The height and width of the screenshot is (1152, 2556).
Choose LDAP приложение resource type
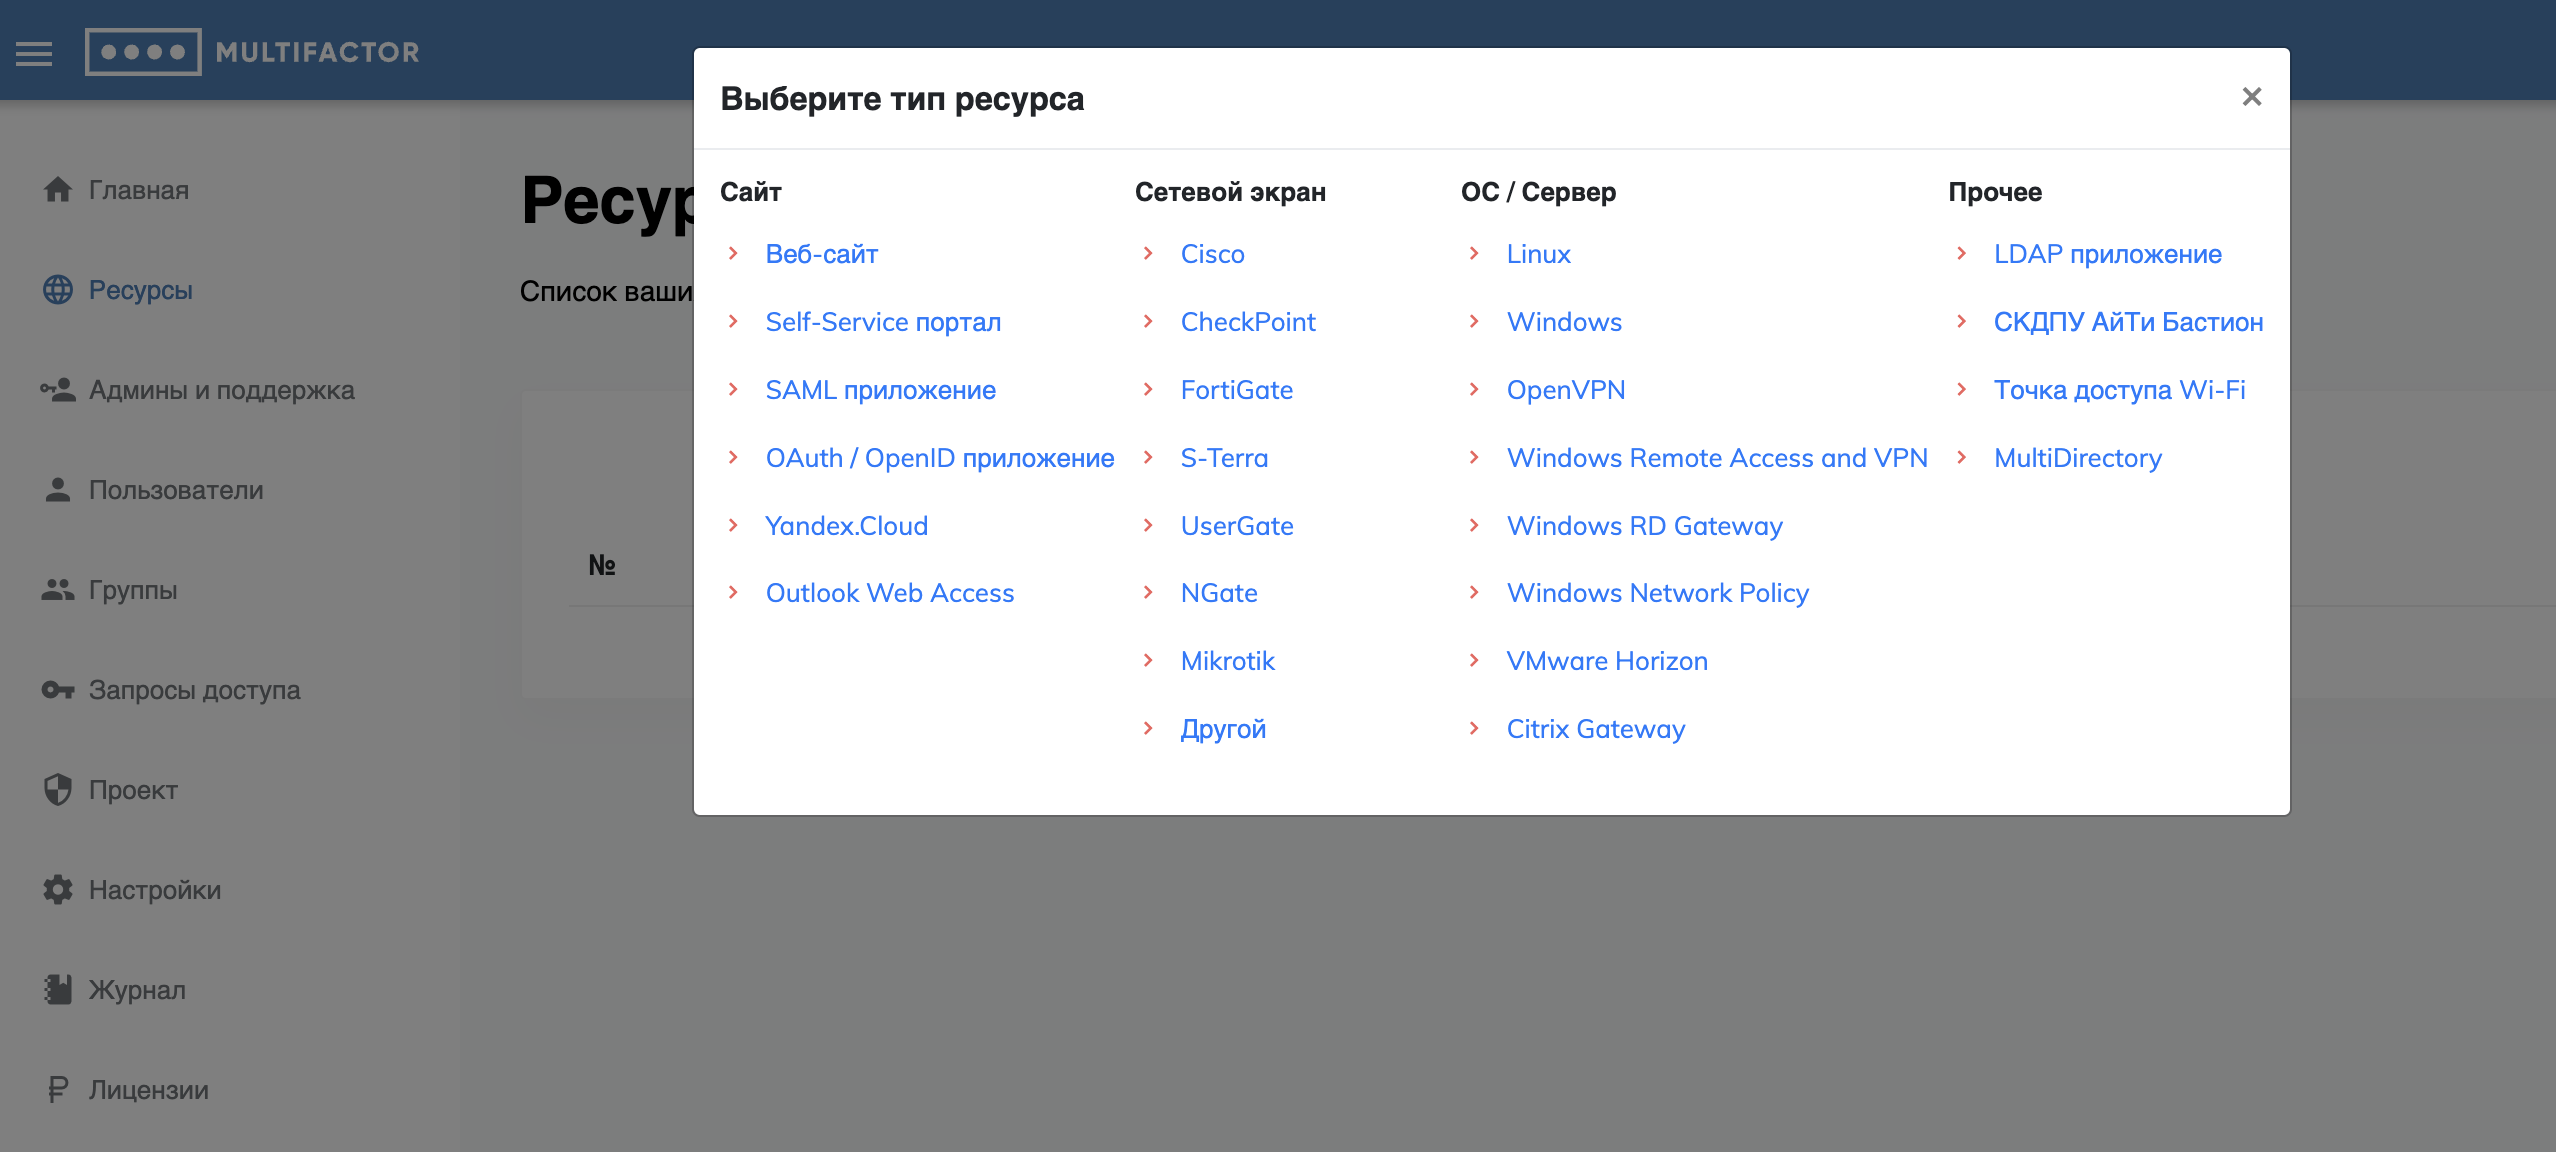coord(2107,254)
